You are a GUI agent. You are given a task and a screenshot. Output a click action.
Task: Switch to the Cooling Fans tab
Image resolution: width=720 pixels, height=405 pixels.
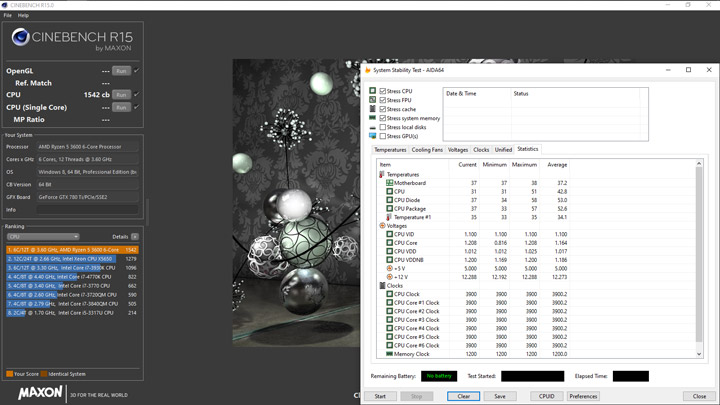(427, 150)
